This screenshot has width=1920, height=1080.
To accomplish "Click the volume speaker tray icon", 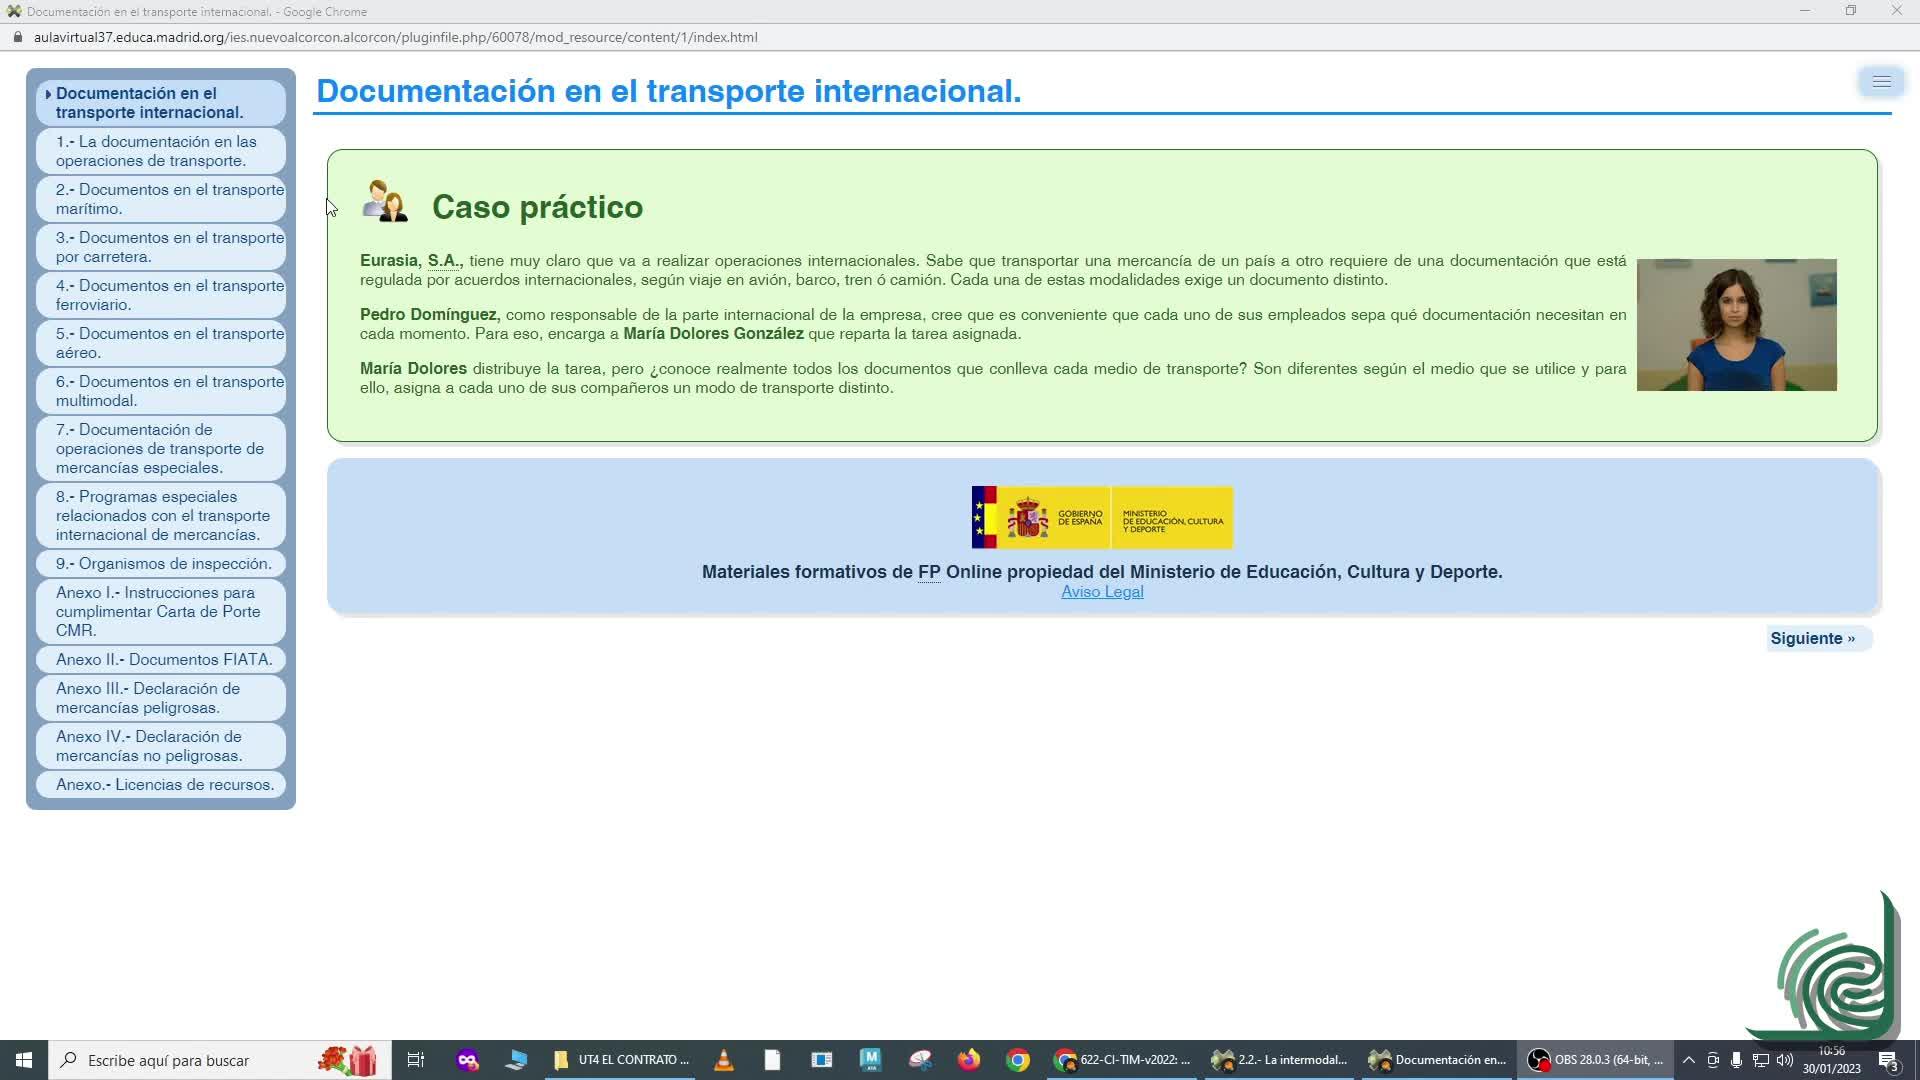I will click(x=1785, y=1060).
